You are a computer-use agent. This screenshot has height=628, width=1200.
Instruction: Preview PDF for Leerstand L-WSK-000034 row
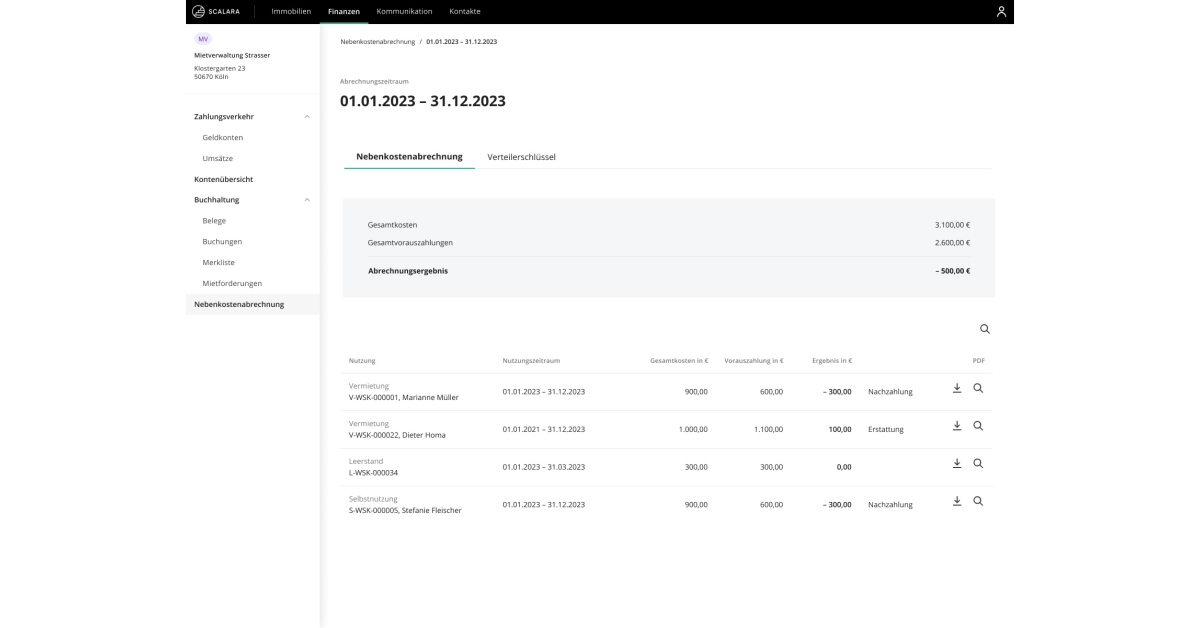pos(978,463)
